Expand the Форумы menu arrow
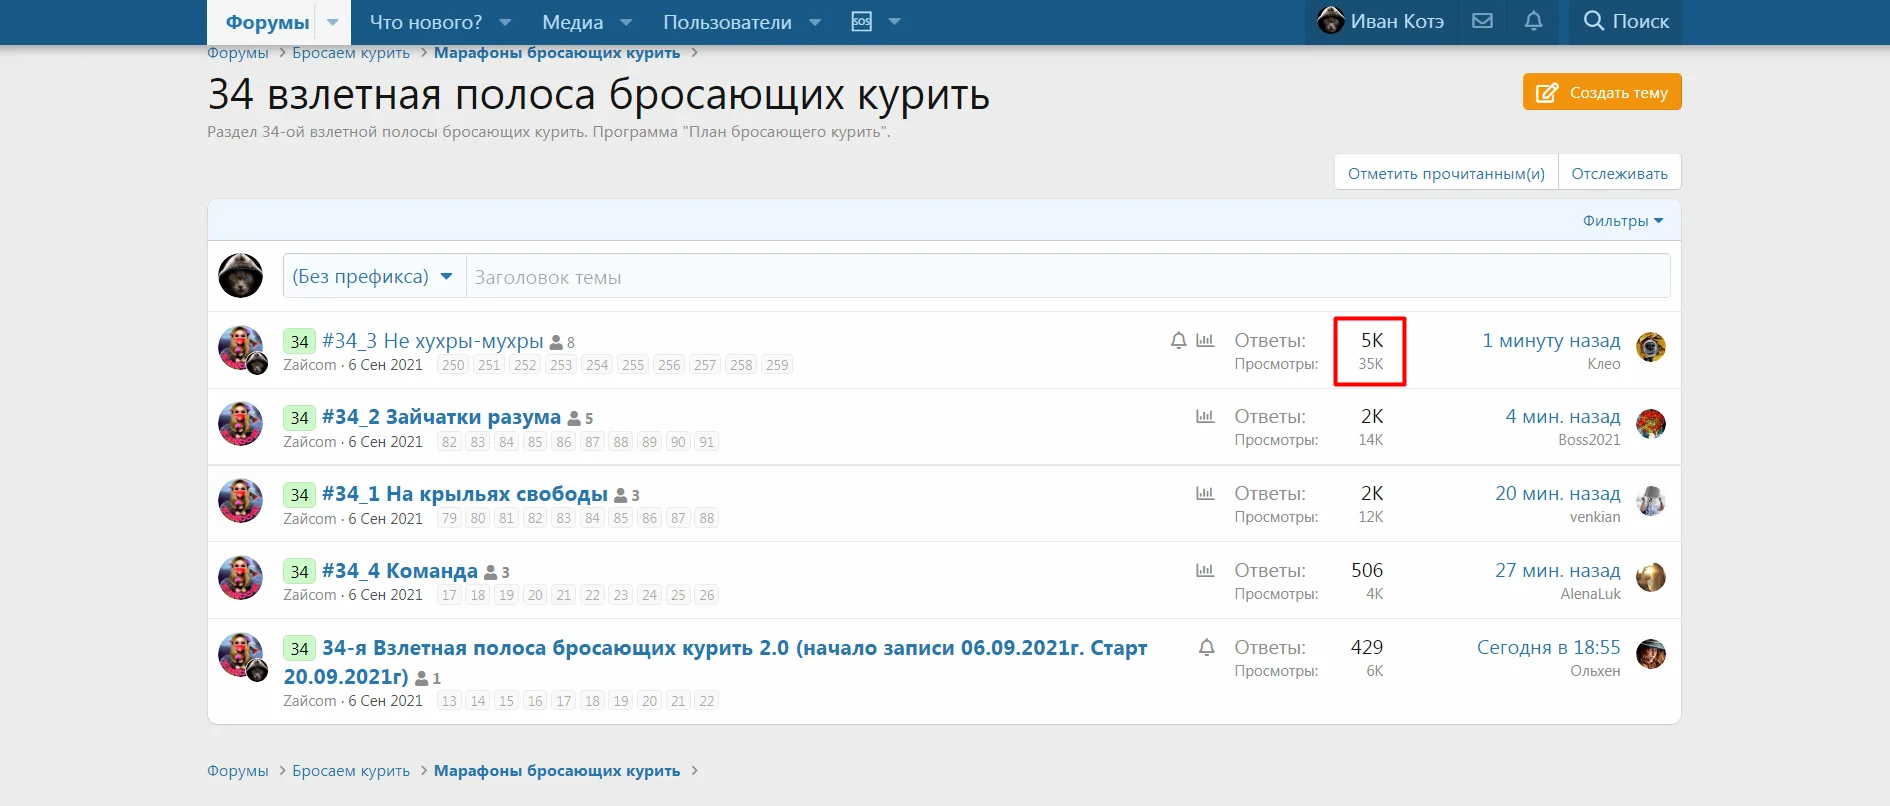The image size is (1890, 806). 333,22
